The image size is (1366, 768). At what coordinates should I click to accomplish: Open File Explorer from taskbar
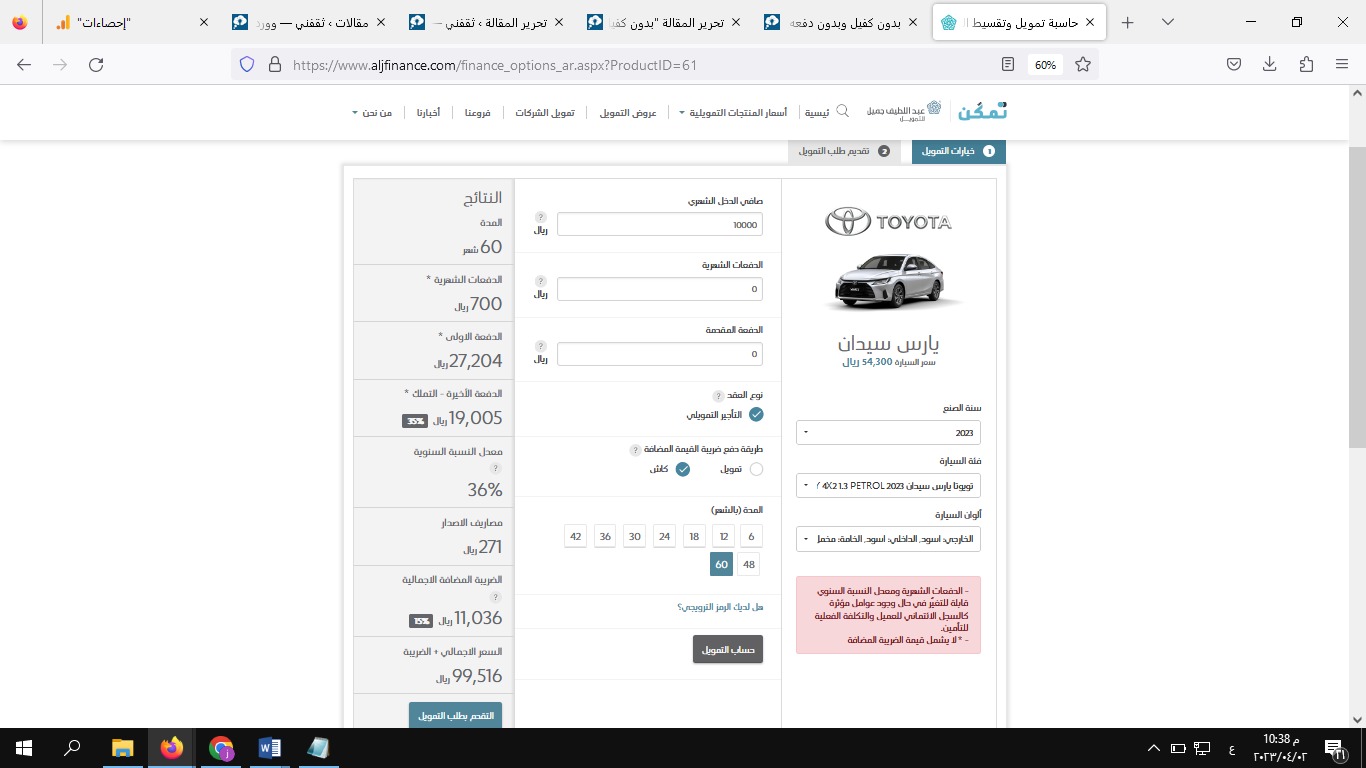pyautogui.click(x=122, y=747)
